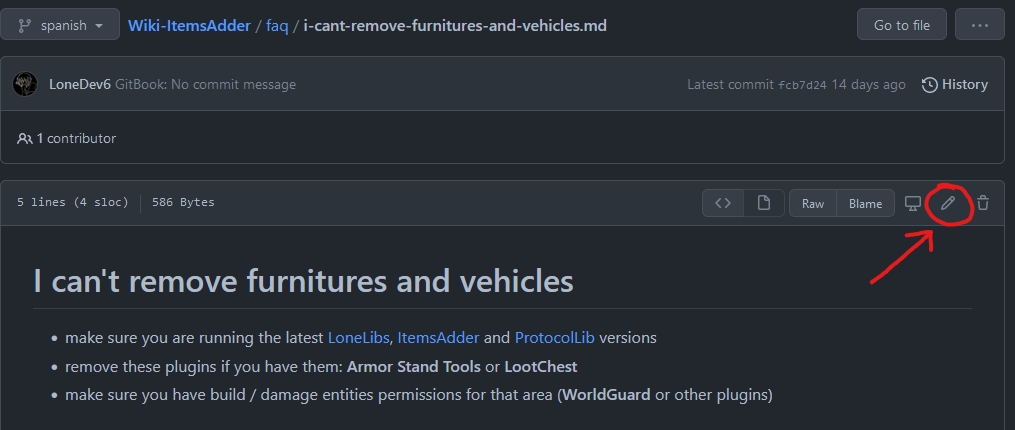Click the contributors people icon
Screen dimensions: 1015x430
[24, 139]
